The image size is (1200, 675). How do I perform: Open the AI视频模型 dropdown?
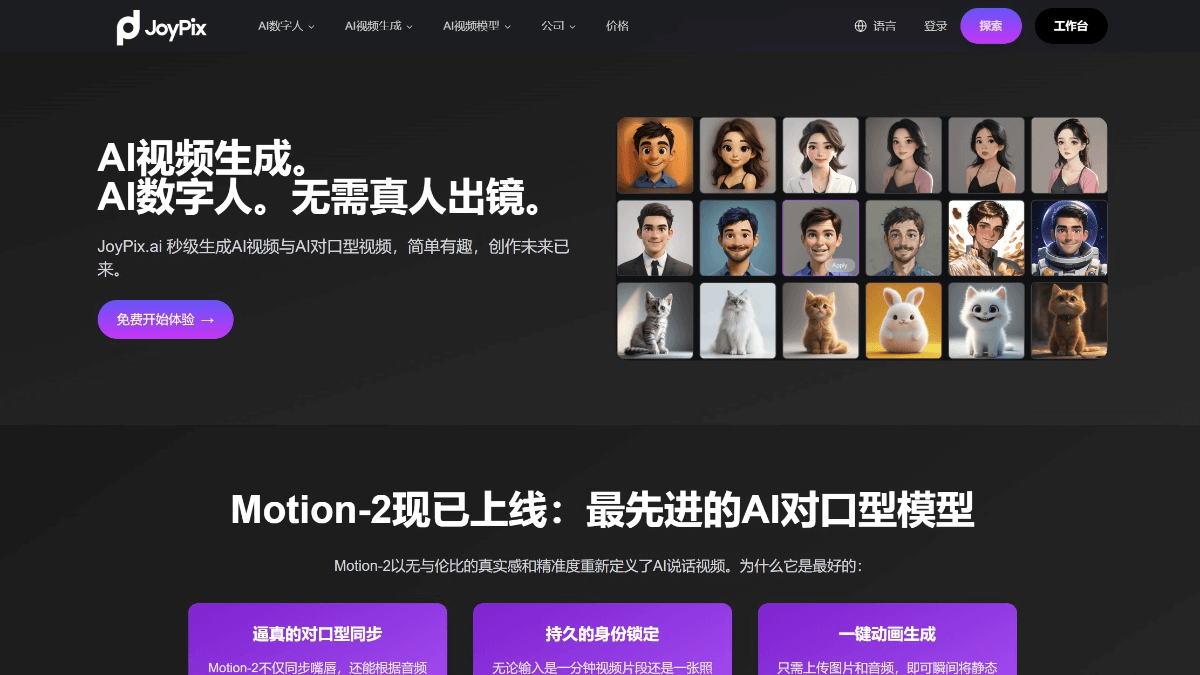click(477, 26)
